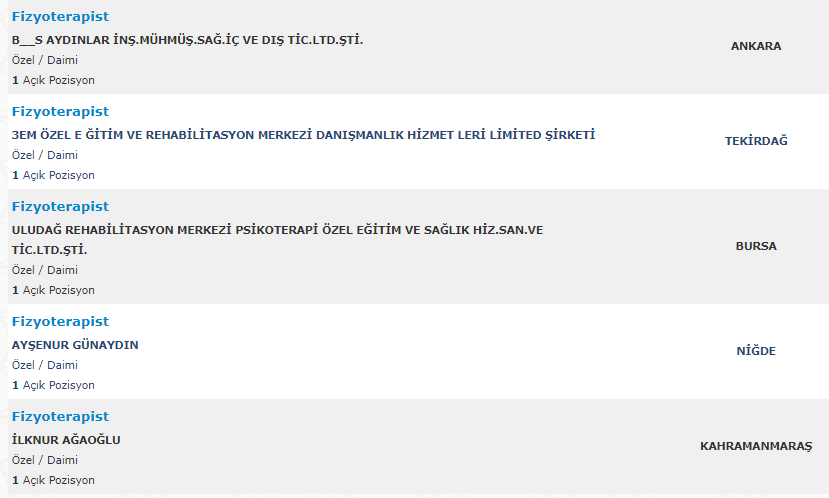Select the BURSA location label
The width and height of the screenshot is (829, 498).
point(756,246)
